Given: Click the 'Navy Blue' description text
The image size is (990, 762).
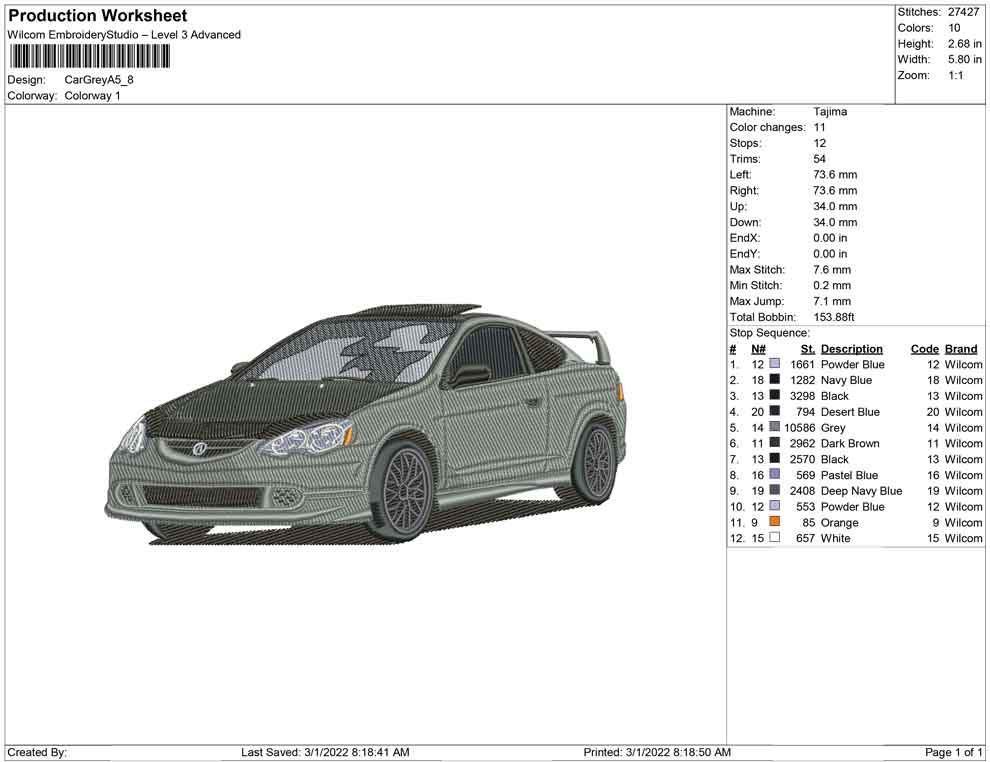Looking at the screenshot, I should (846, 380).
